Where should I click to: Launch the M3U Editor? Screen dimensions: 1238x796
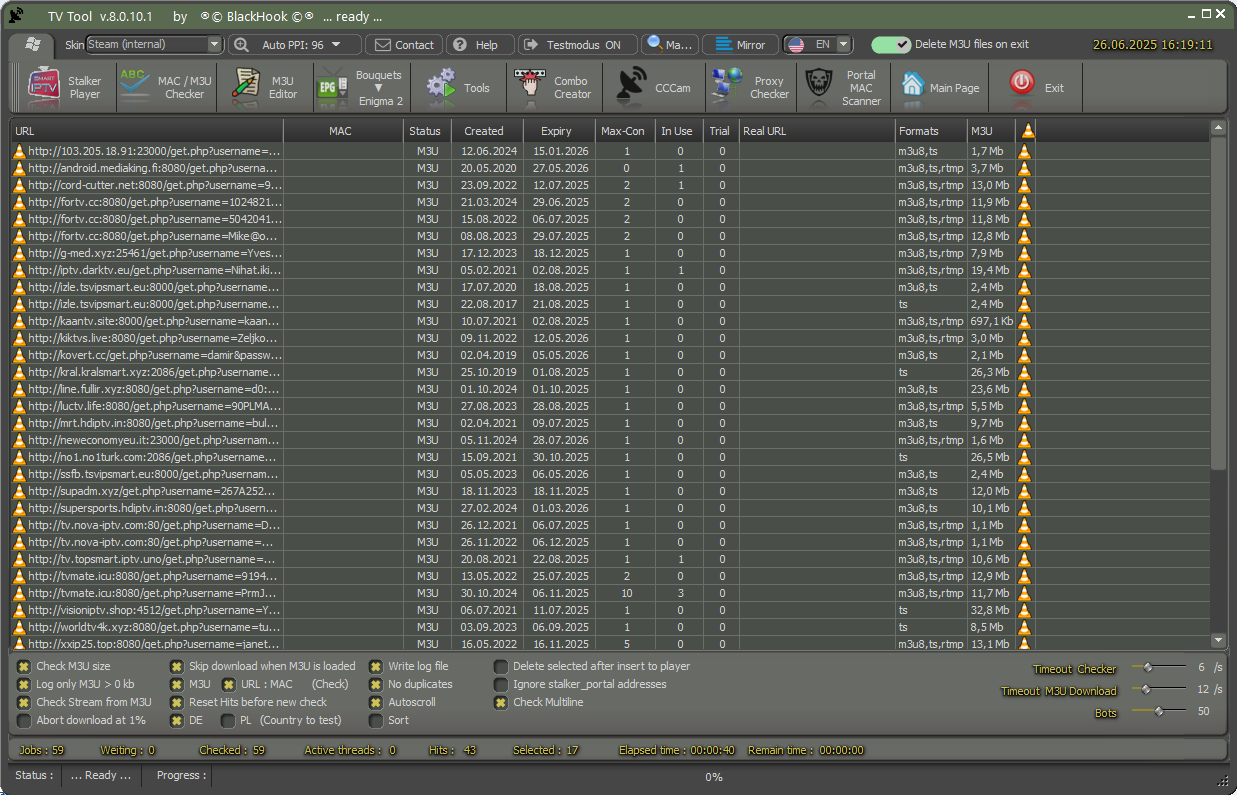[265, 88]
